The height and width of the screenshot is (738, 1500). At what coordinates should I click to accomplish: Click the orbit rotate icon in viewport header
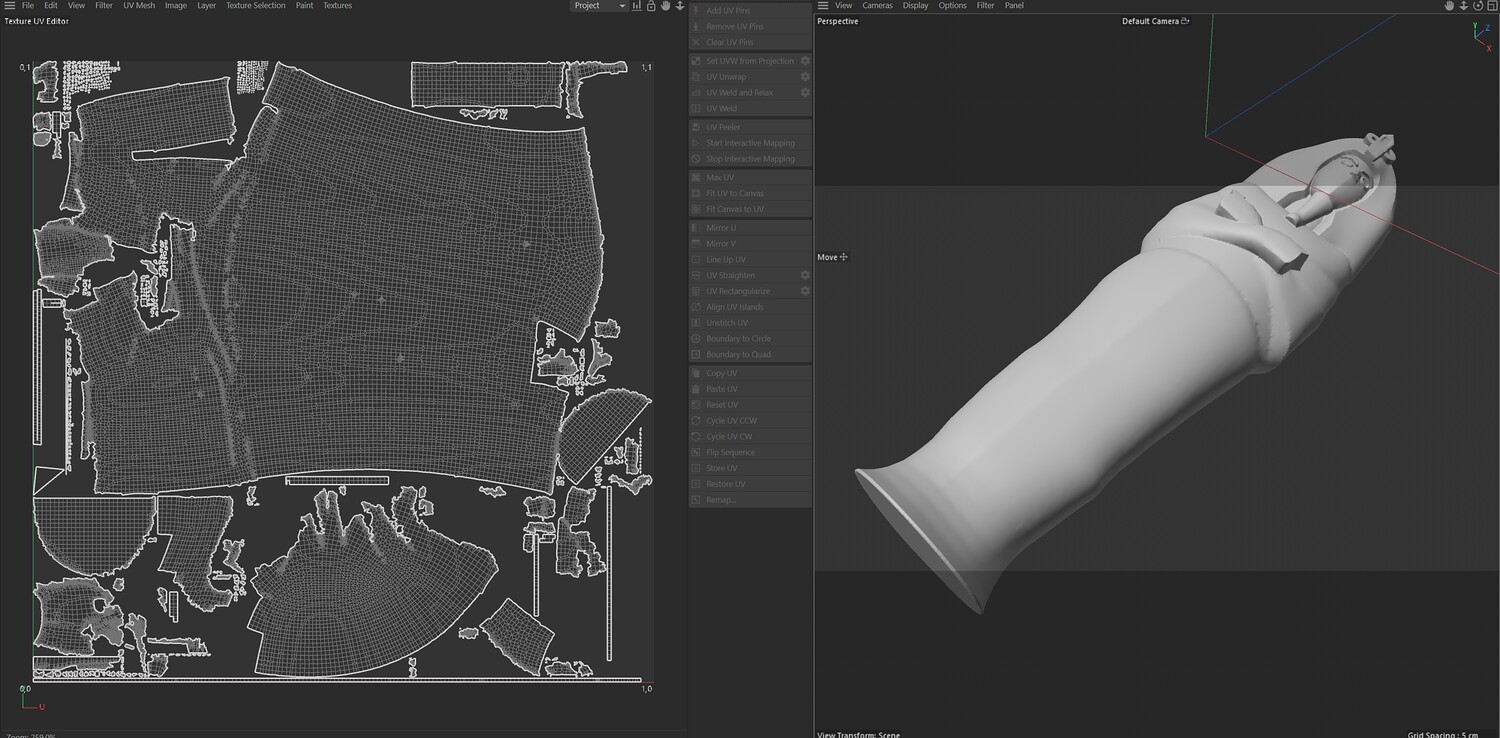[x=1477, y=6]
